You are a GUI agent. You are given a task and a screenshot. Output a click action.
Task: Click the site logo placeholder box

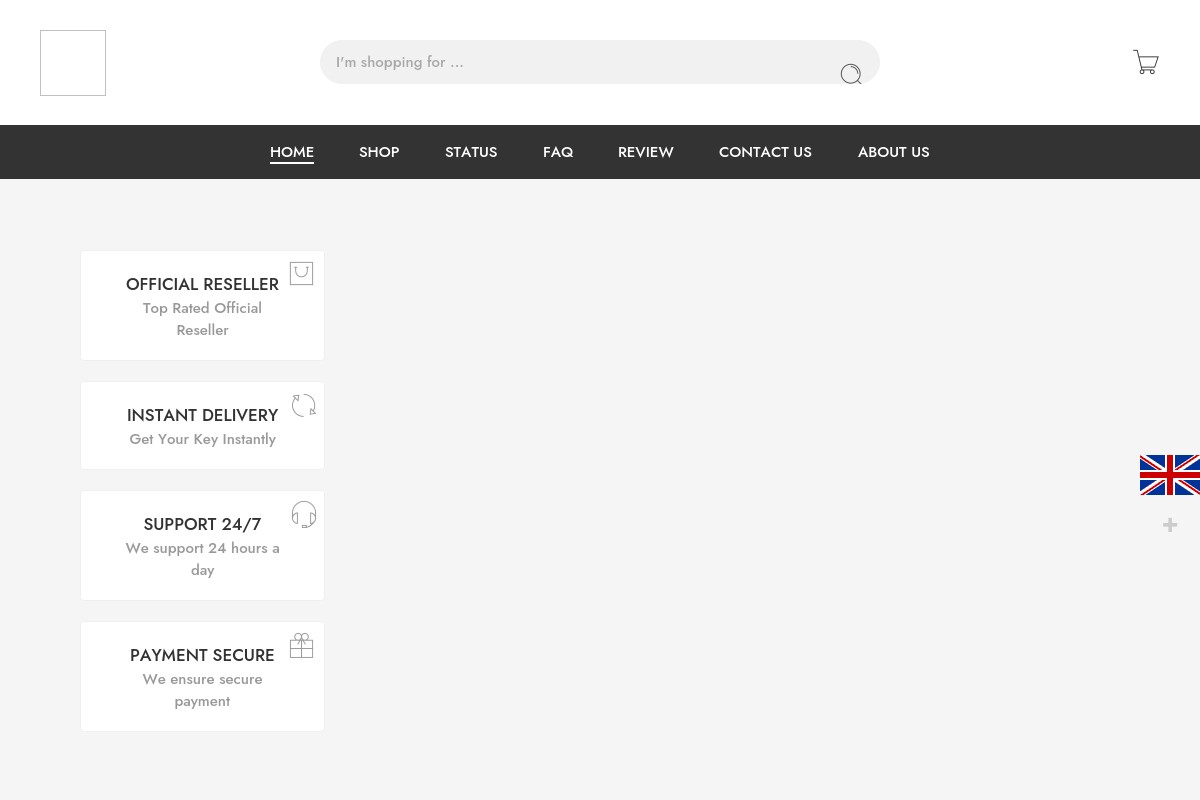[x=73, y=63]
